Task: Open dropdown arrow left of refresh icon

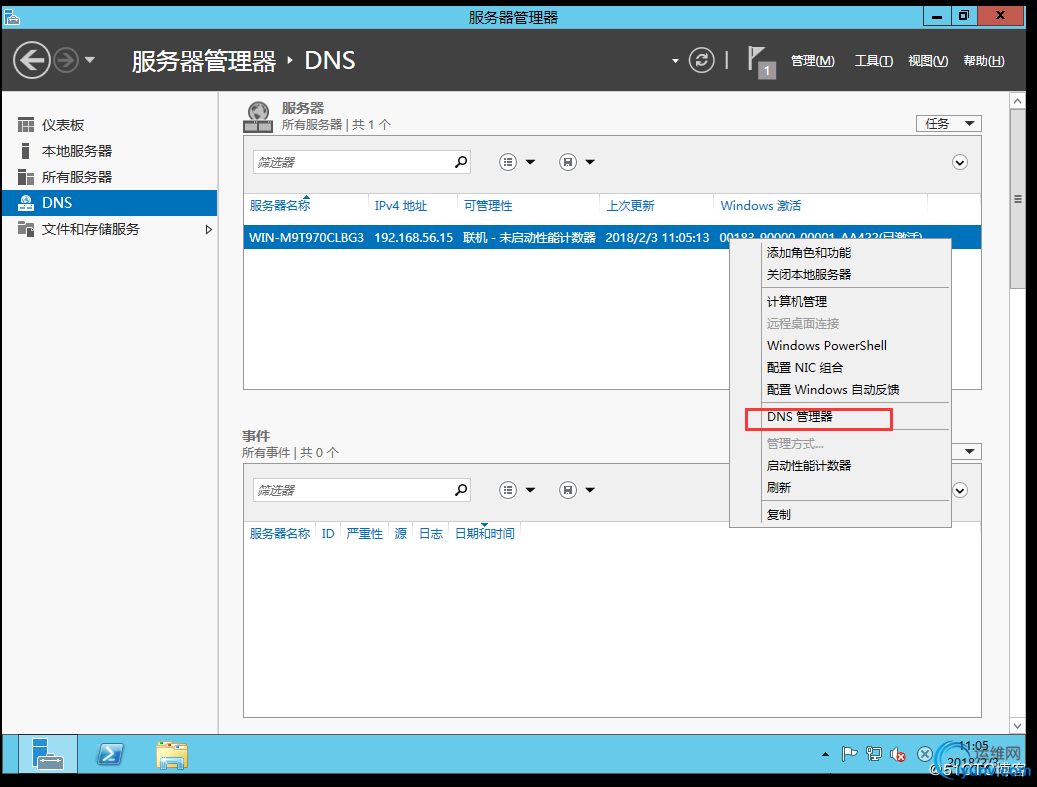Action: (x=675, y=61)
